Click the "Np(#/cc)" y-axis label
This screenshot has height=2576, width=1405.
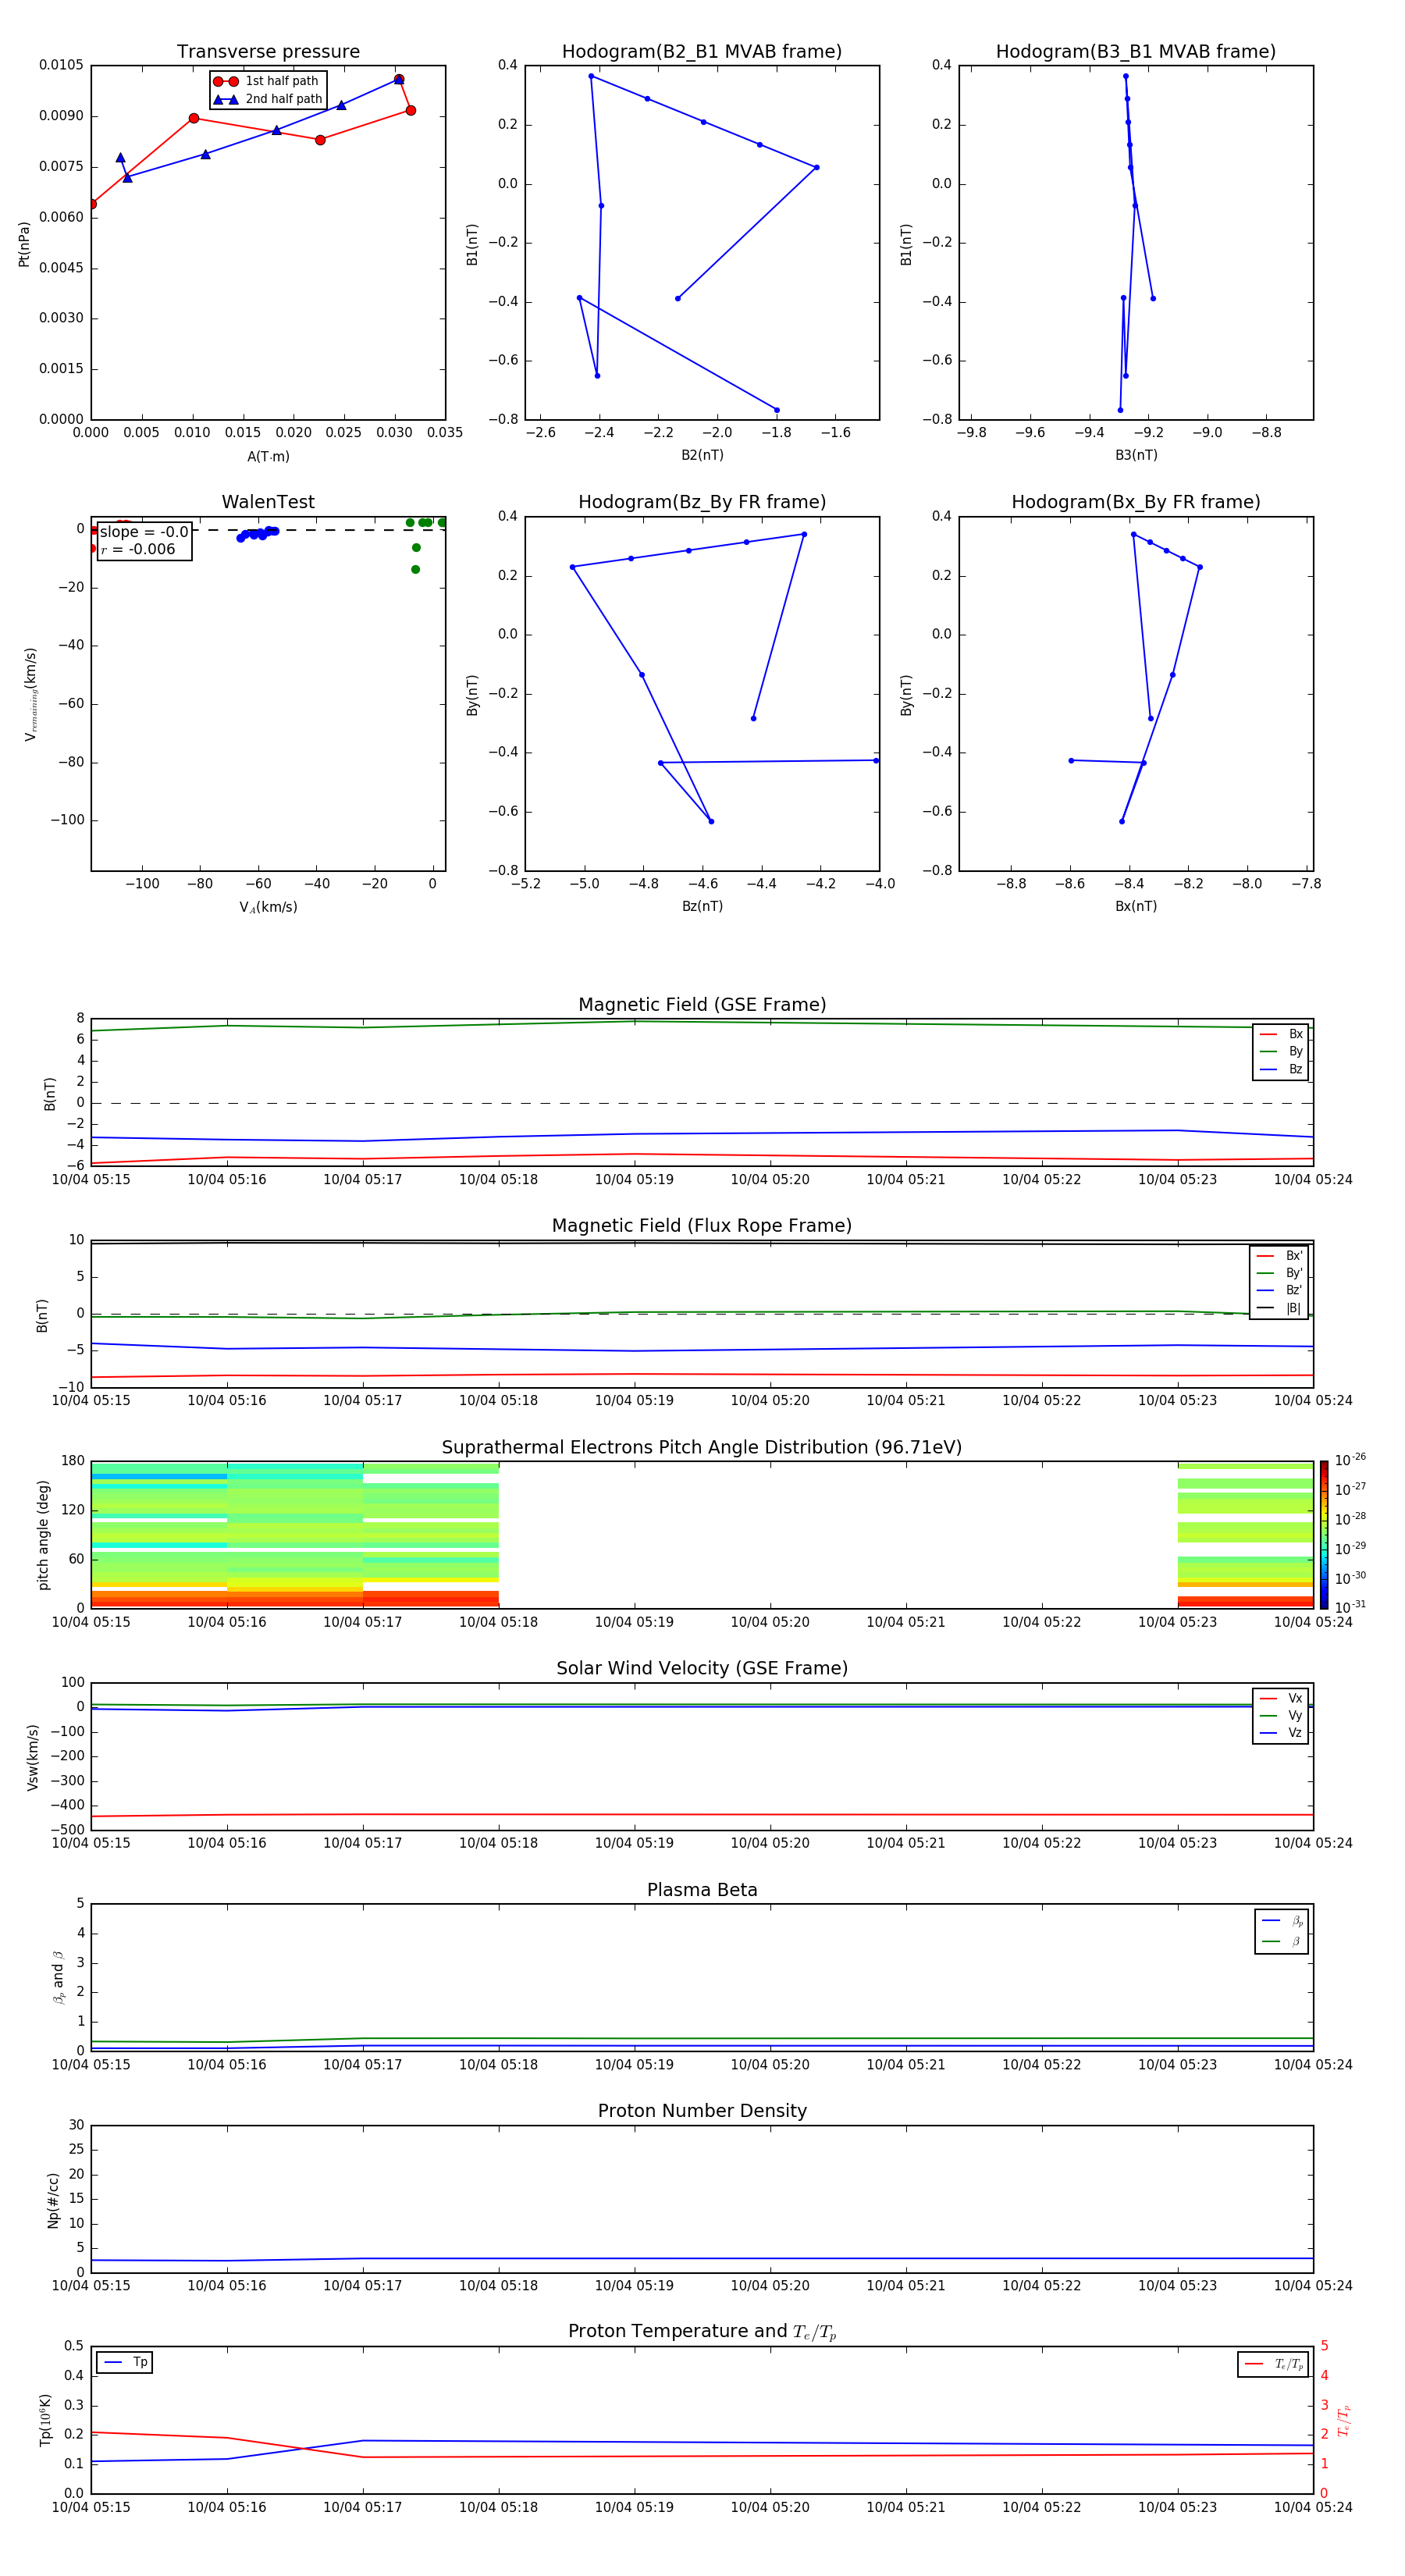click(x=53, y=2200)
